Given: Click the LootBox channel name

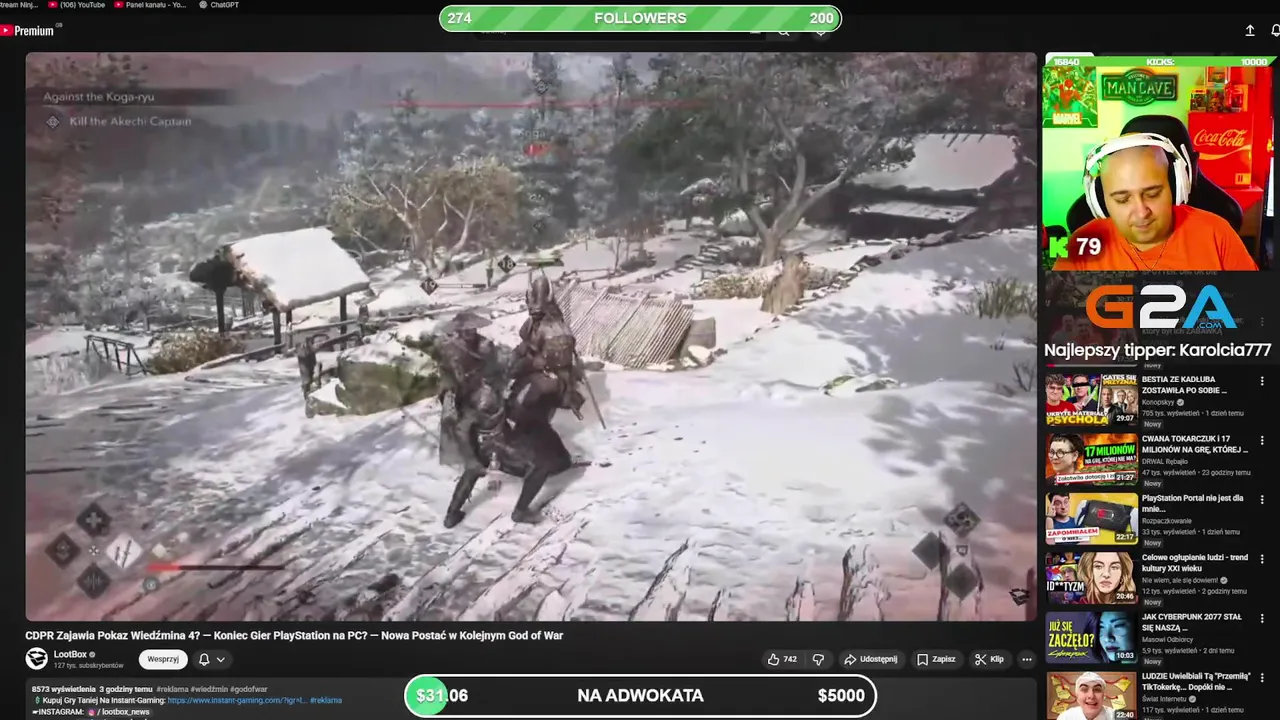Looking at the screenshot, I should (70, 654).
